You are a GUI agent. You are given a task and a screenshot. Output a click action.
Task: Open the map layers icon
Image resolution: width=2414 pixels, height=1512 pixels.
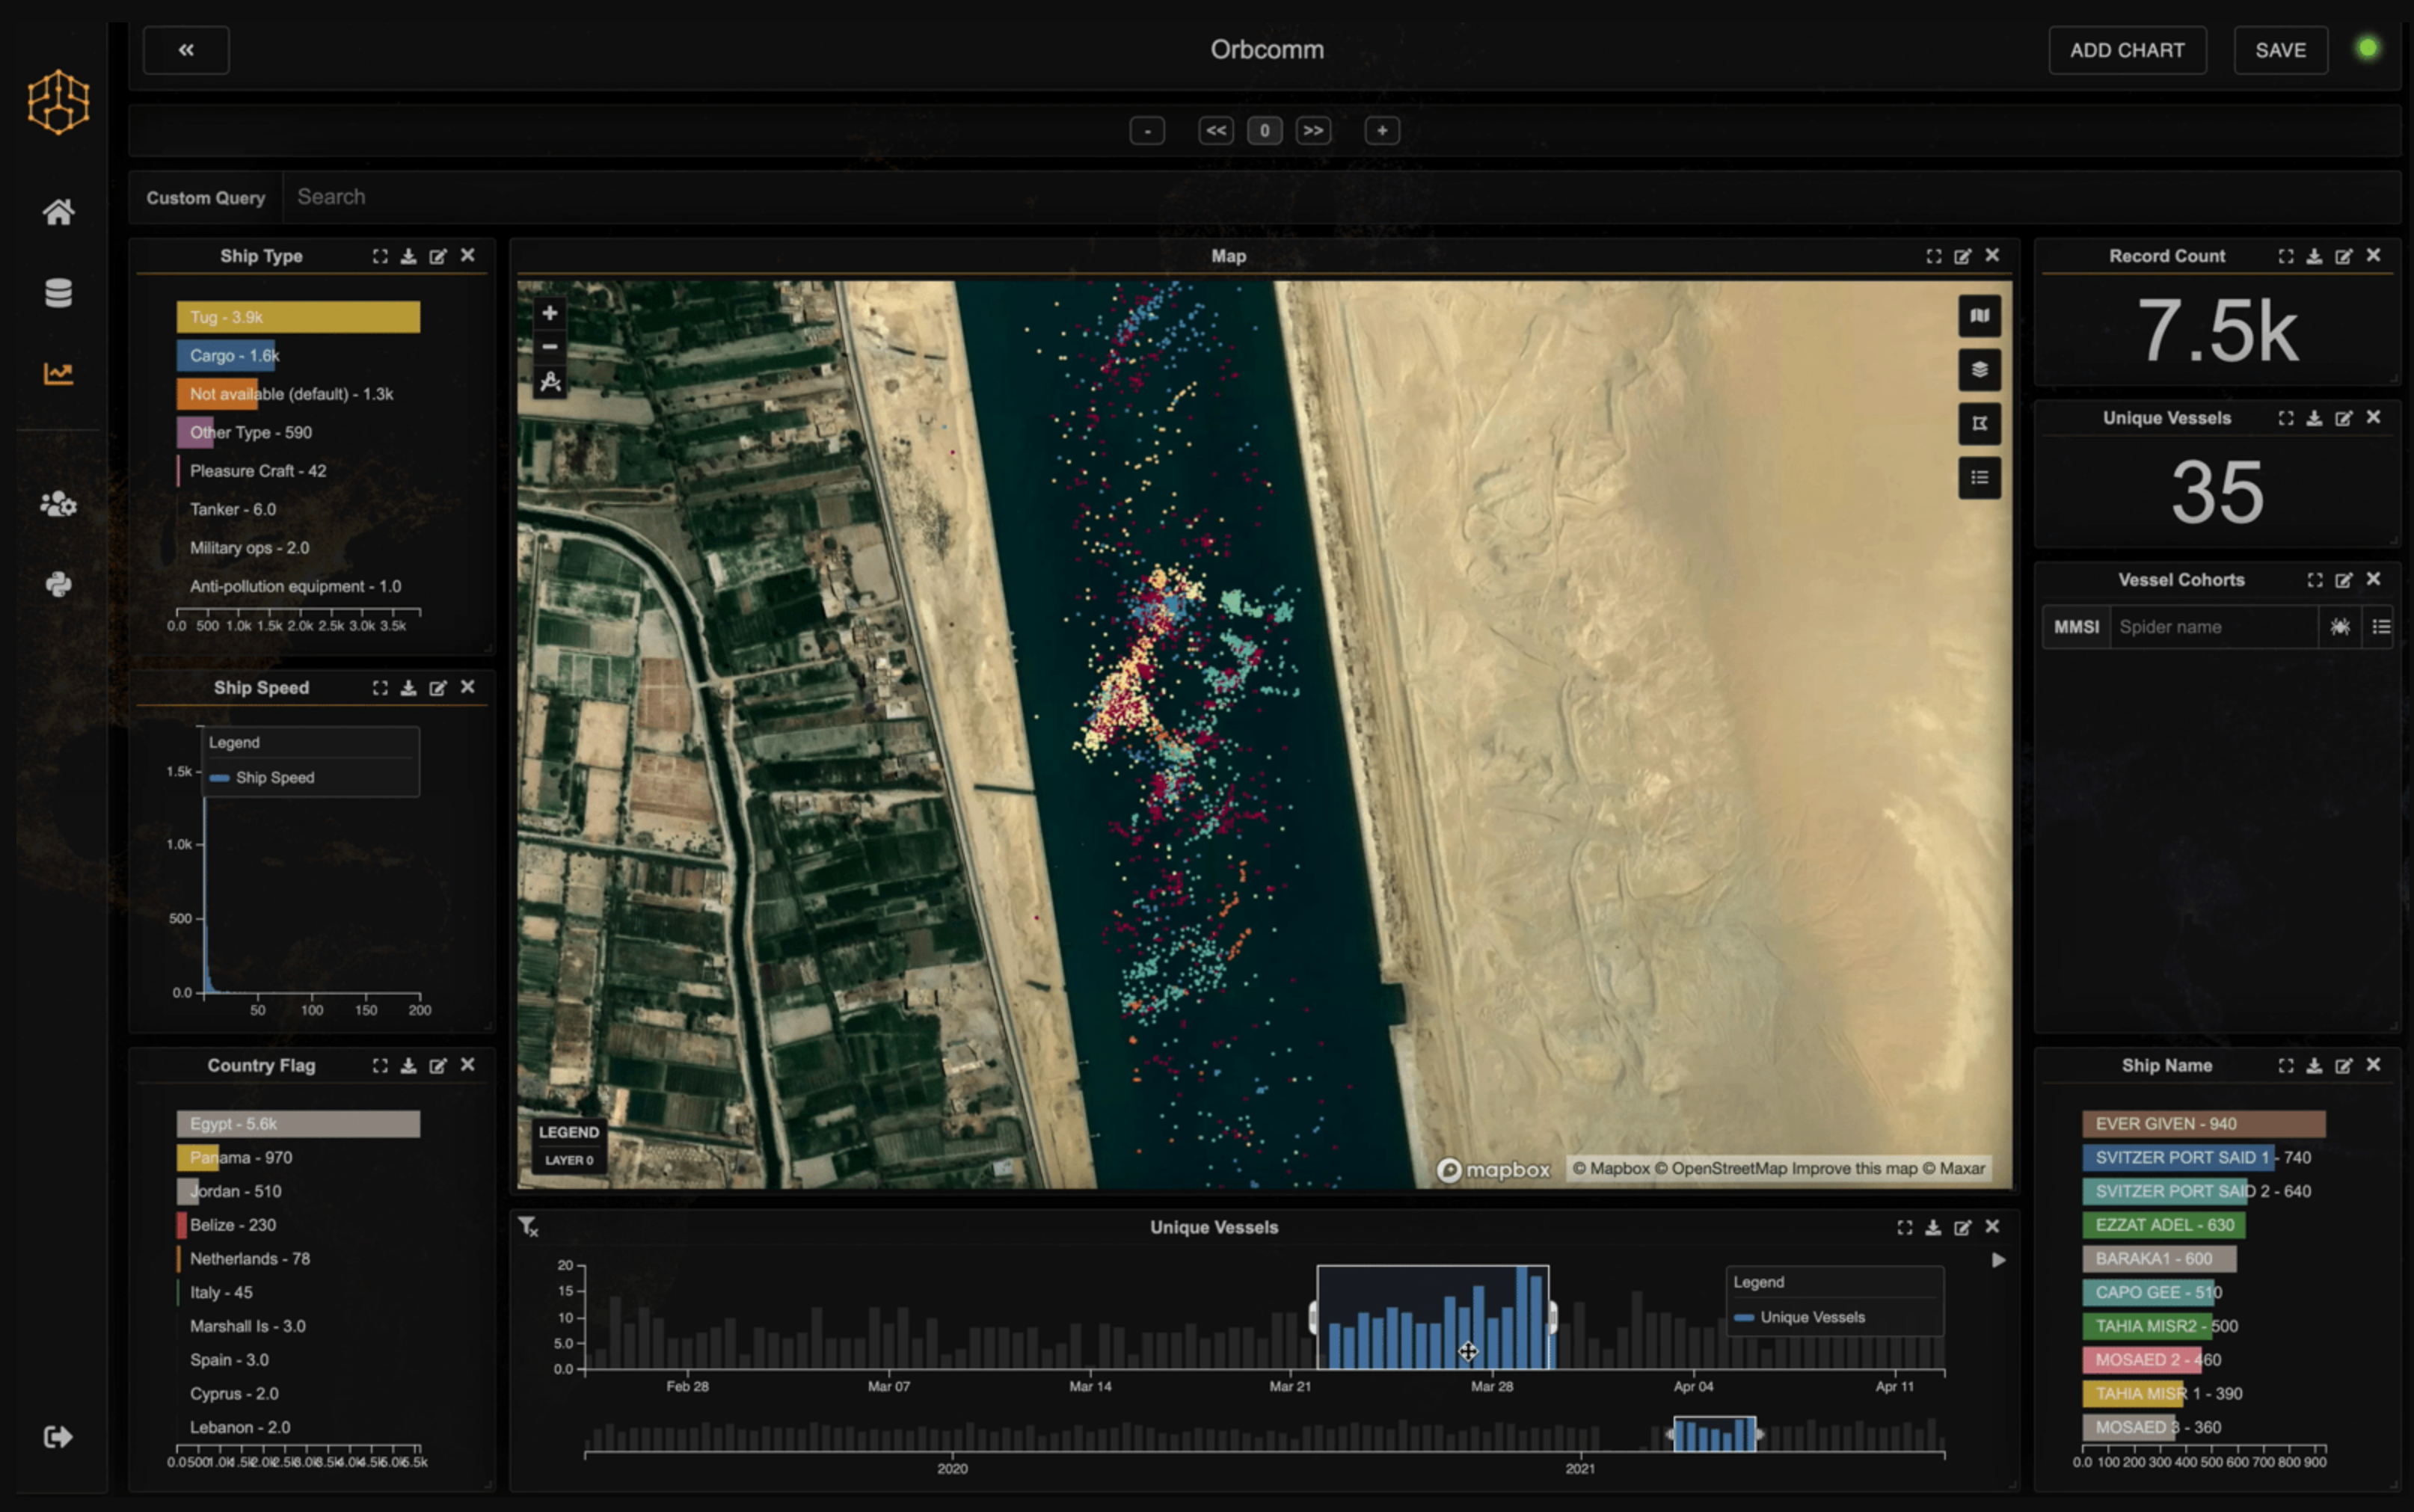pyautogui.click(x=1979, y=370)
